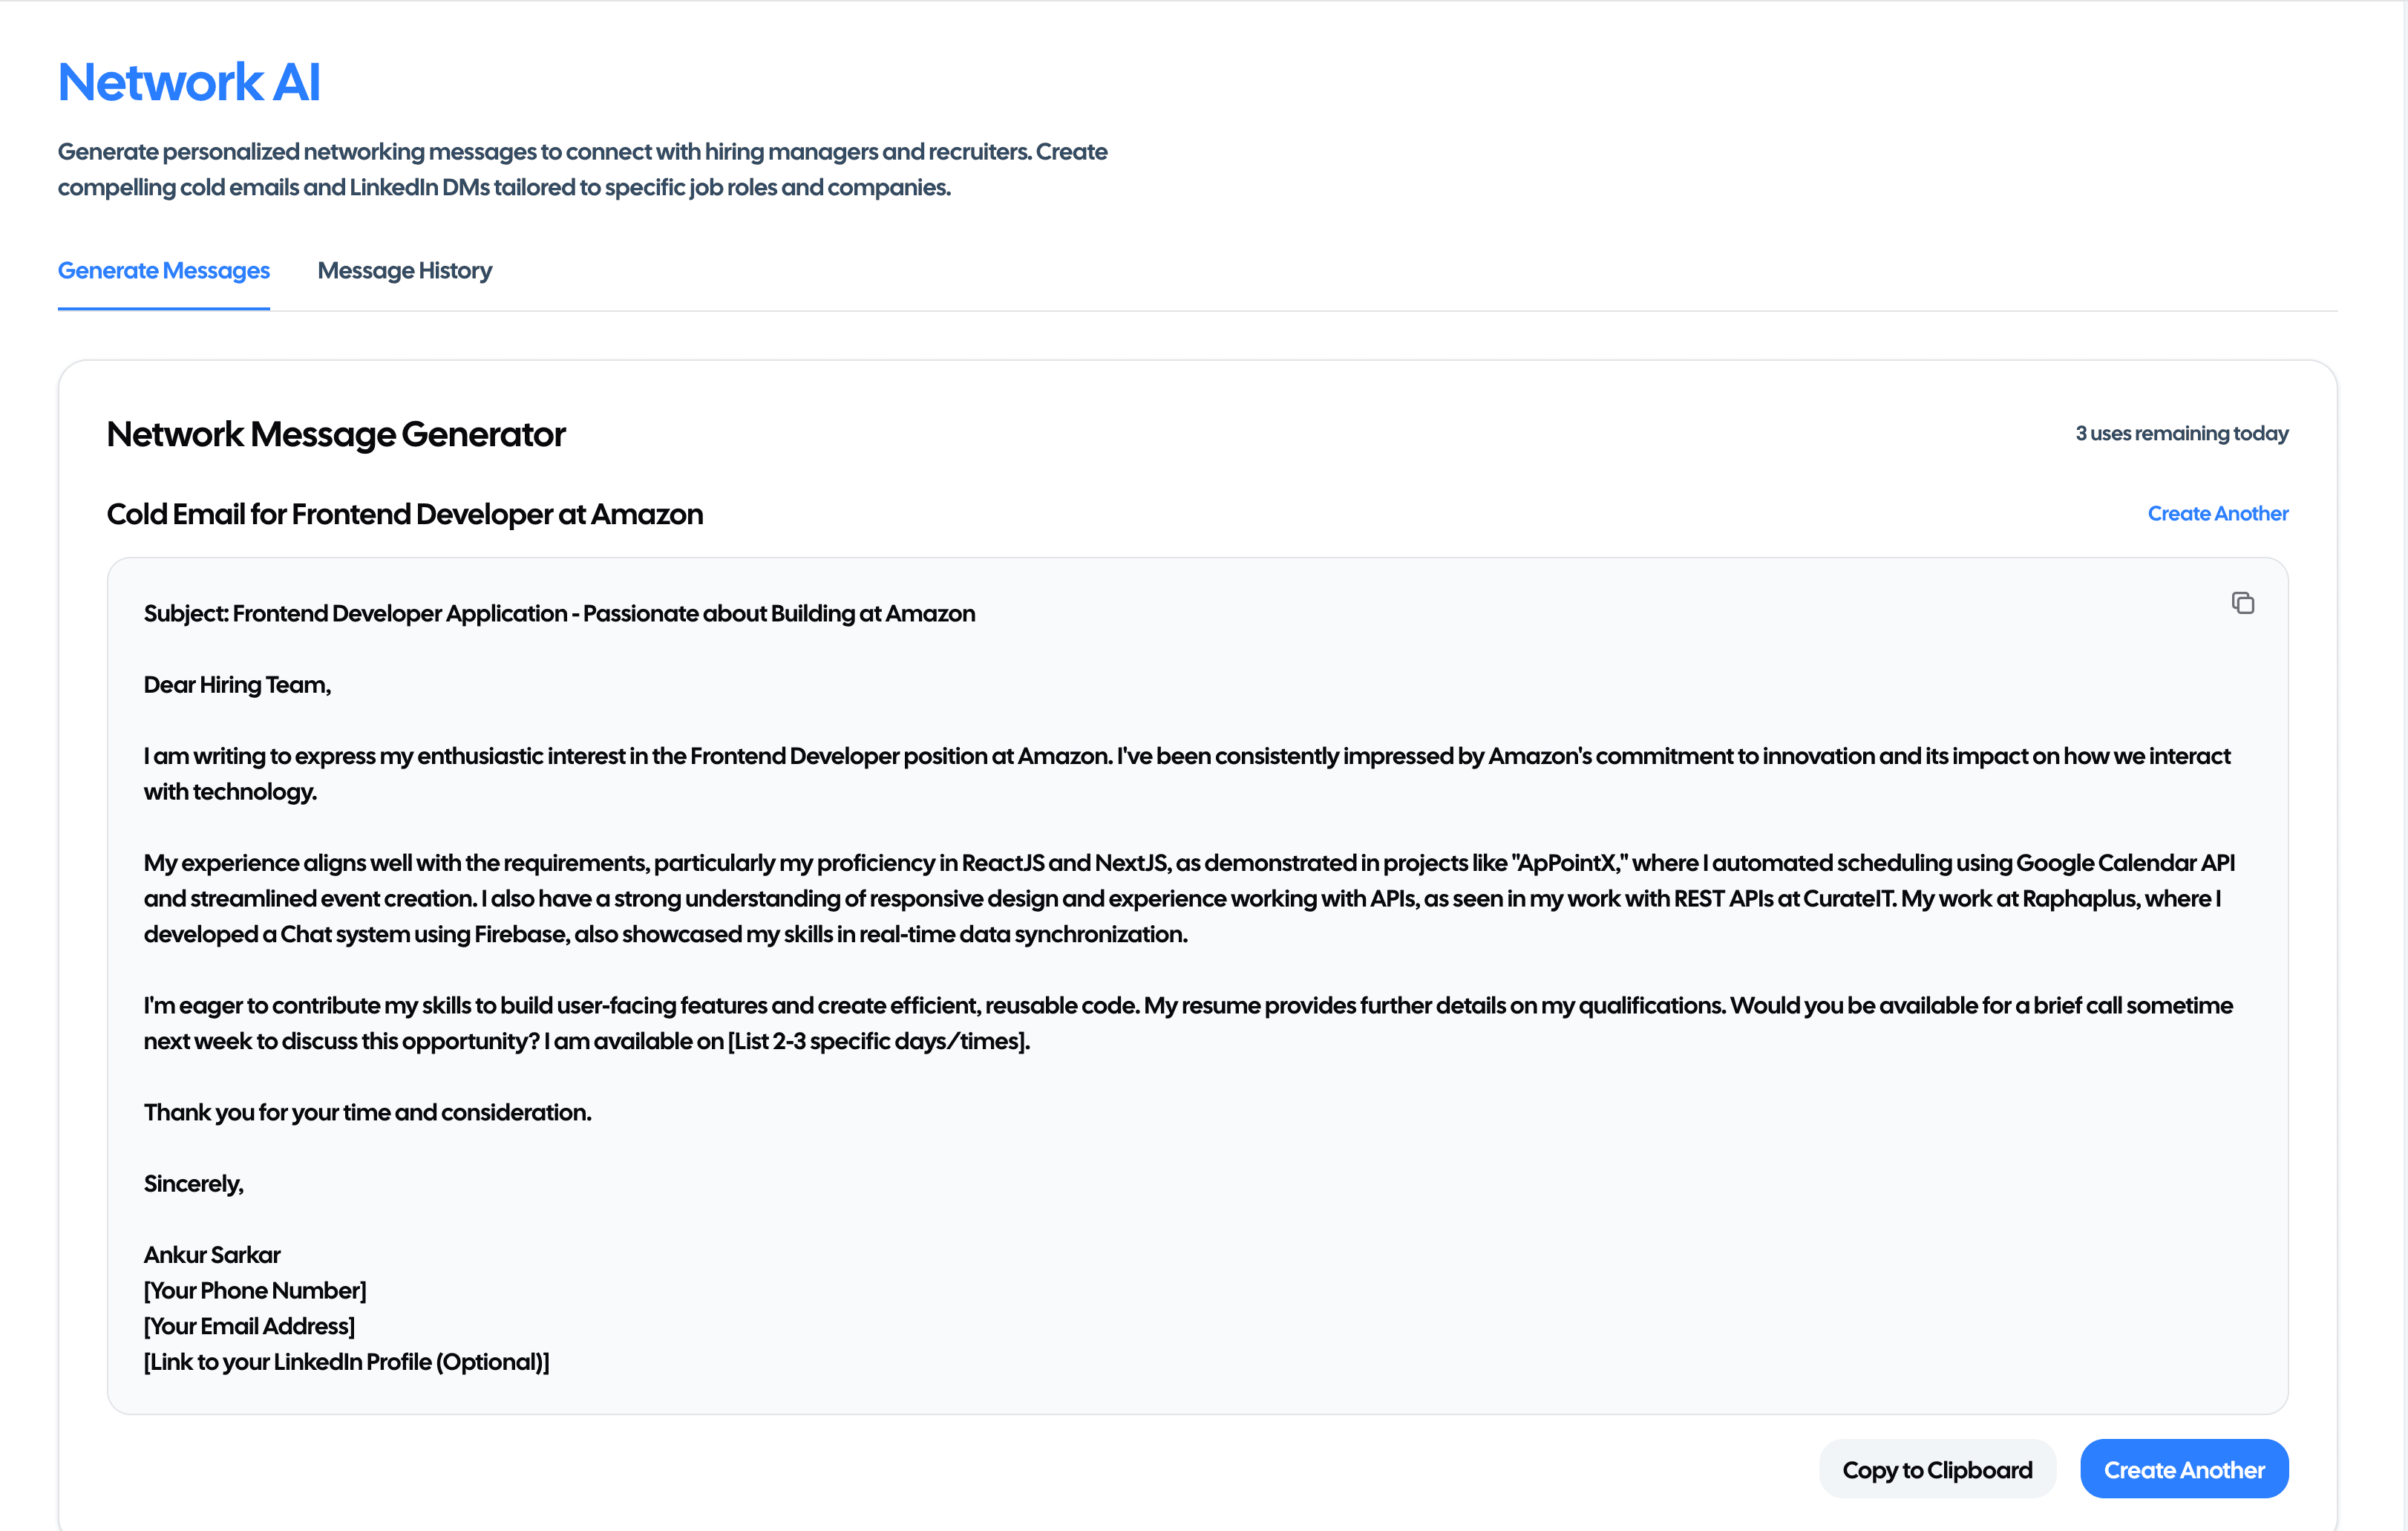This screenshot has width=2408, height=1531.
Task: Click the [List 2-3 specific days/times] placeholder
Action: pos(879,1040)
